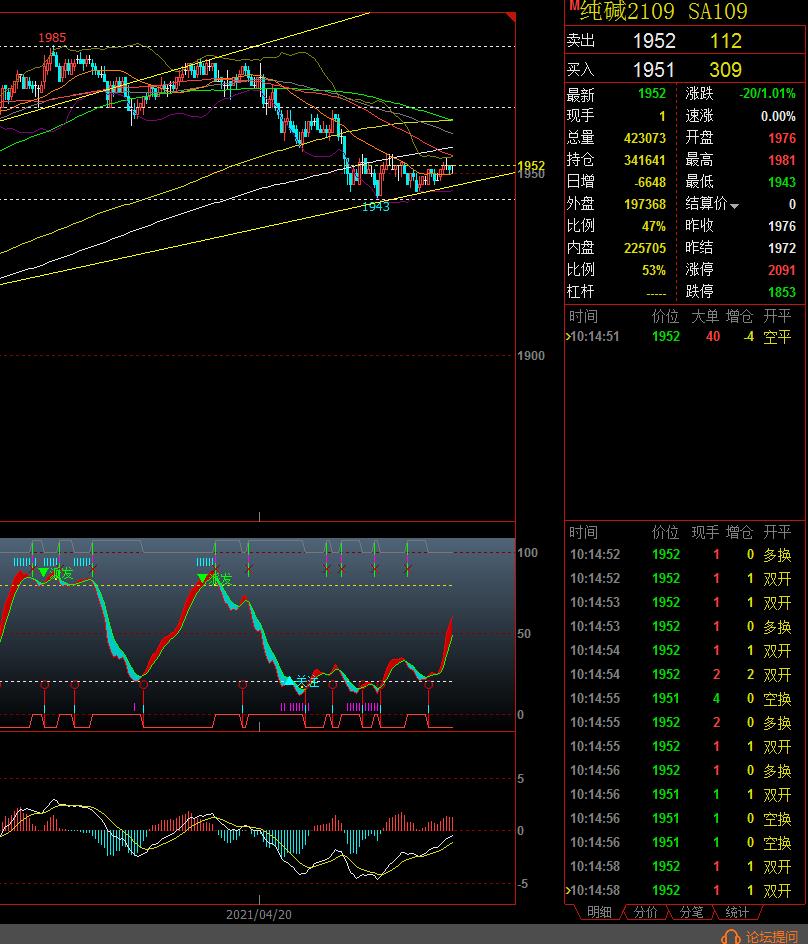Viewport: 808px width, 944px height.
Task: Open the 统计 tab
Action: coord(737,912)
